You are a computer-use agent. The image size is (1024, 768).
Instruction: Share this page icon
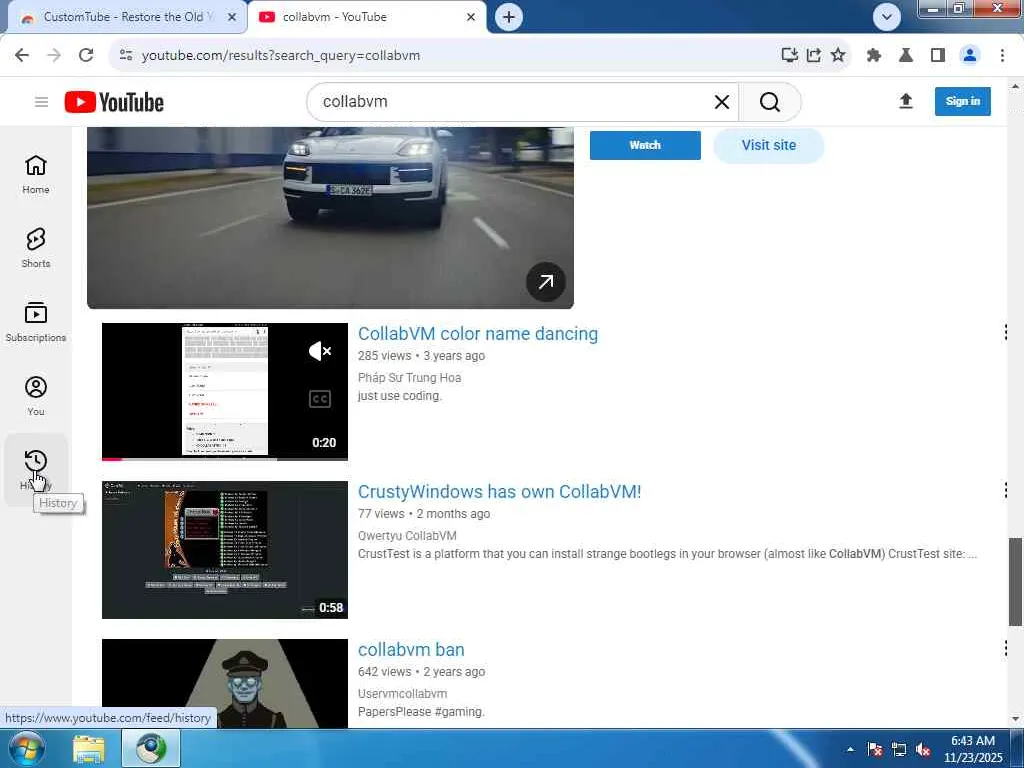[x=814, y=55]
